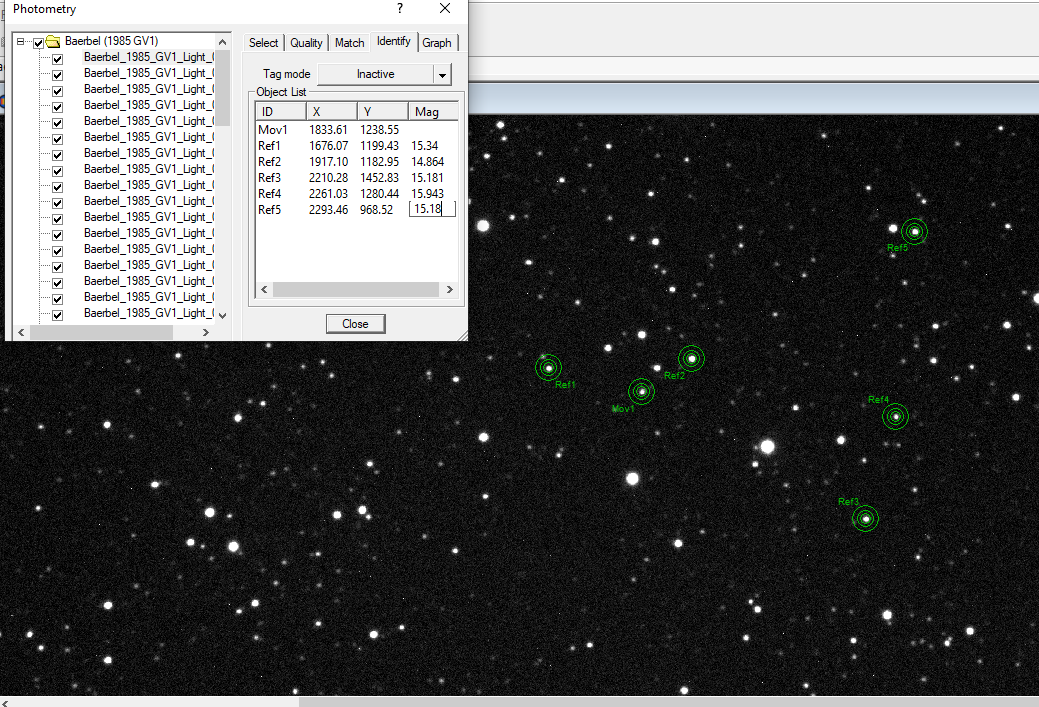Click the Tag mode Inactive combo box
The height and width of the screenshot is (707, 1039).
(384, 74)
